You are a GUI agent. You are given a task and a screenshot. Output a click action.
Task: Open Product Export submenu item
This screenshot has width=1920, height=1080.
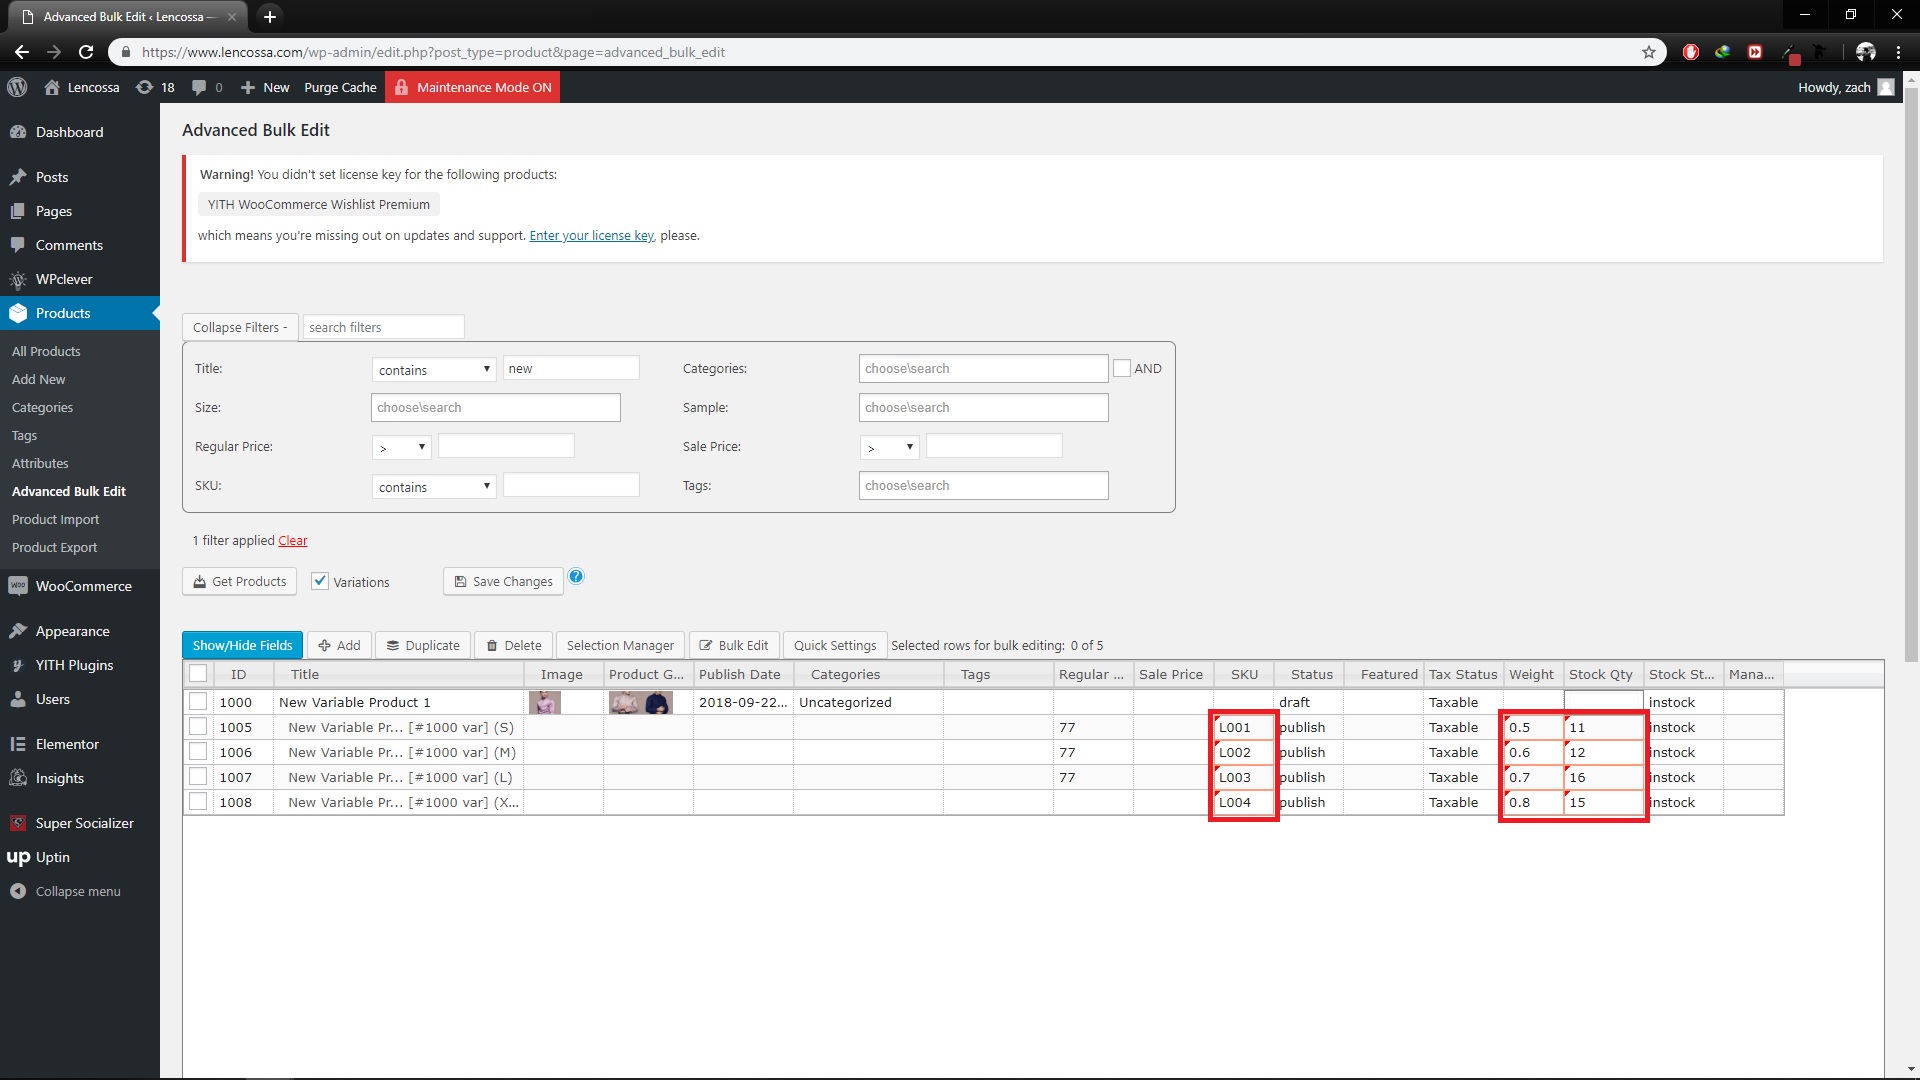55,547
